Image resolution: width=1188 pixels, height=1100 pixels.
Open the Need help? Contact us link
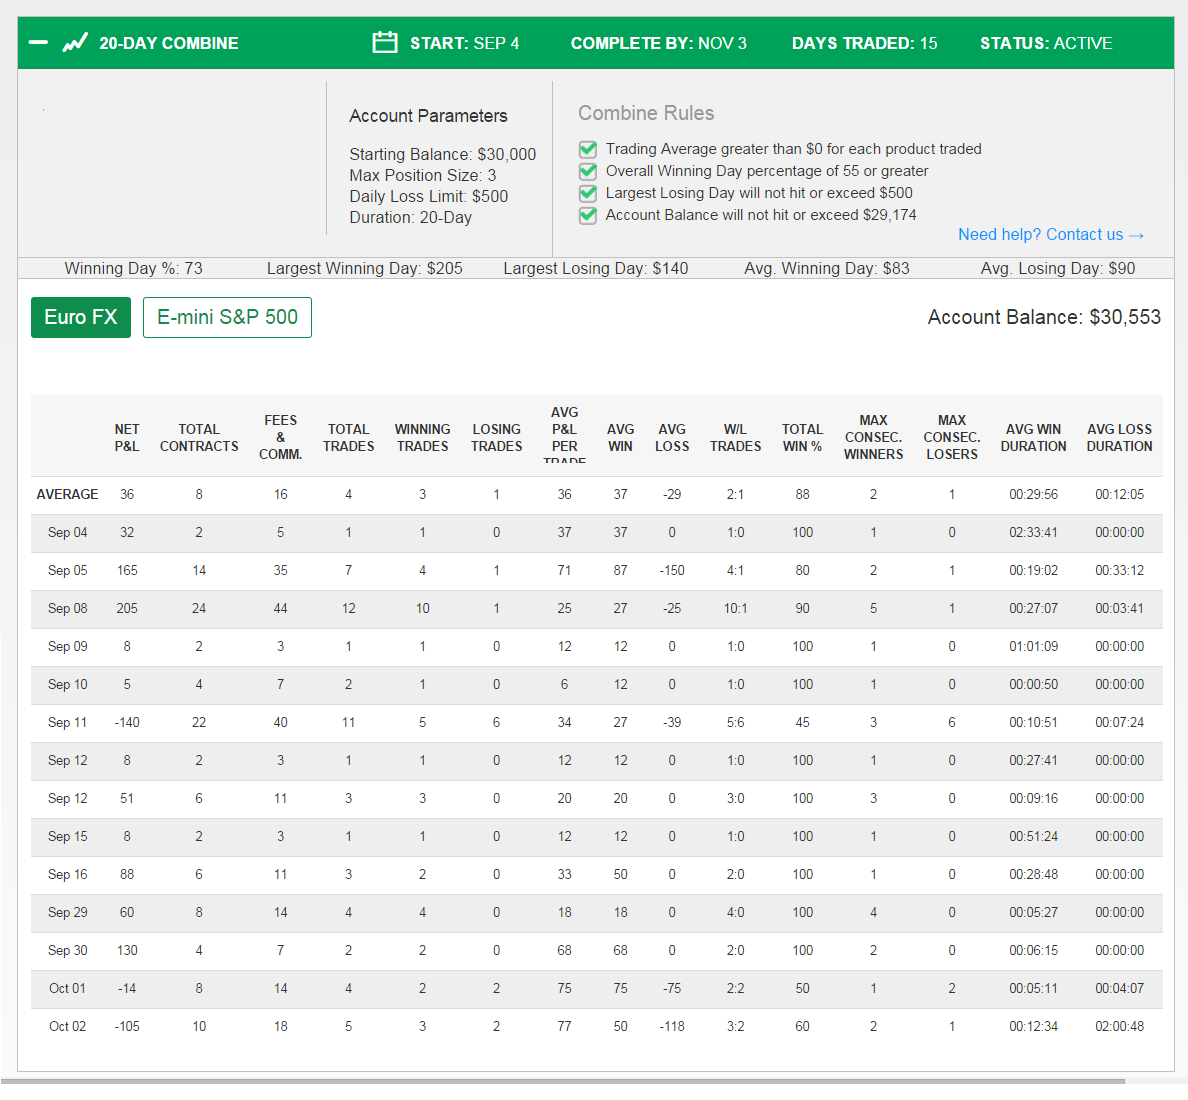click(1051, 234)
